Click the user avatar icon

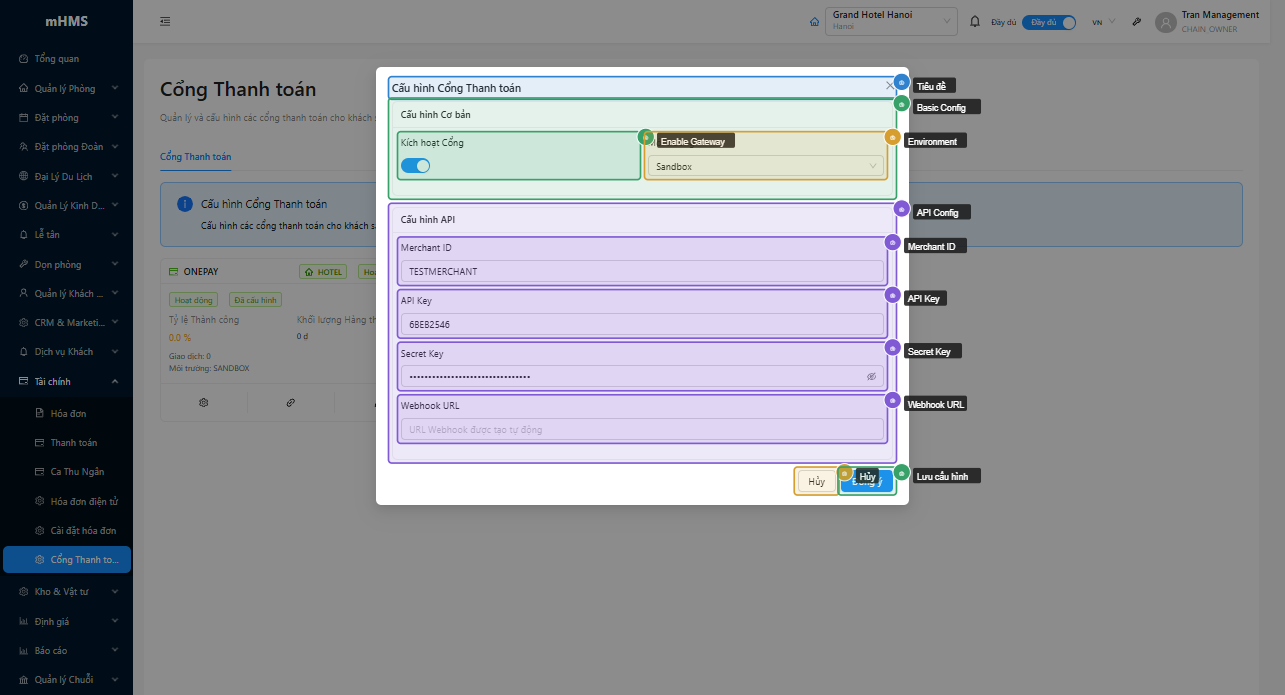tap(1165, 22)
